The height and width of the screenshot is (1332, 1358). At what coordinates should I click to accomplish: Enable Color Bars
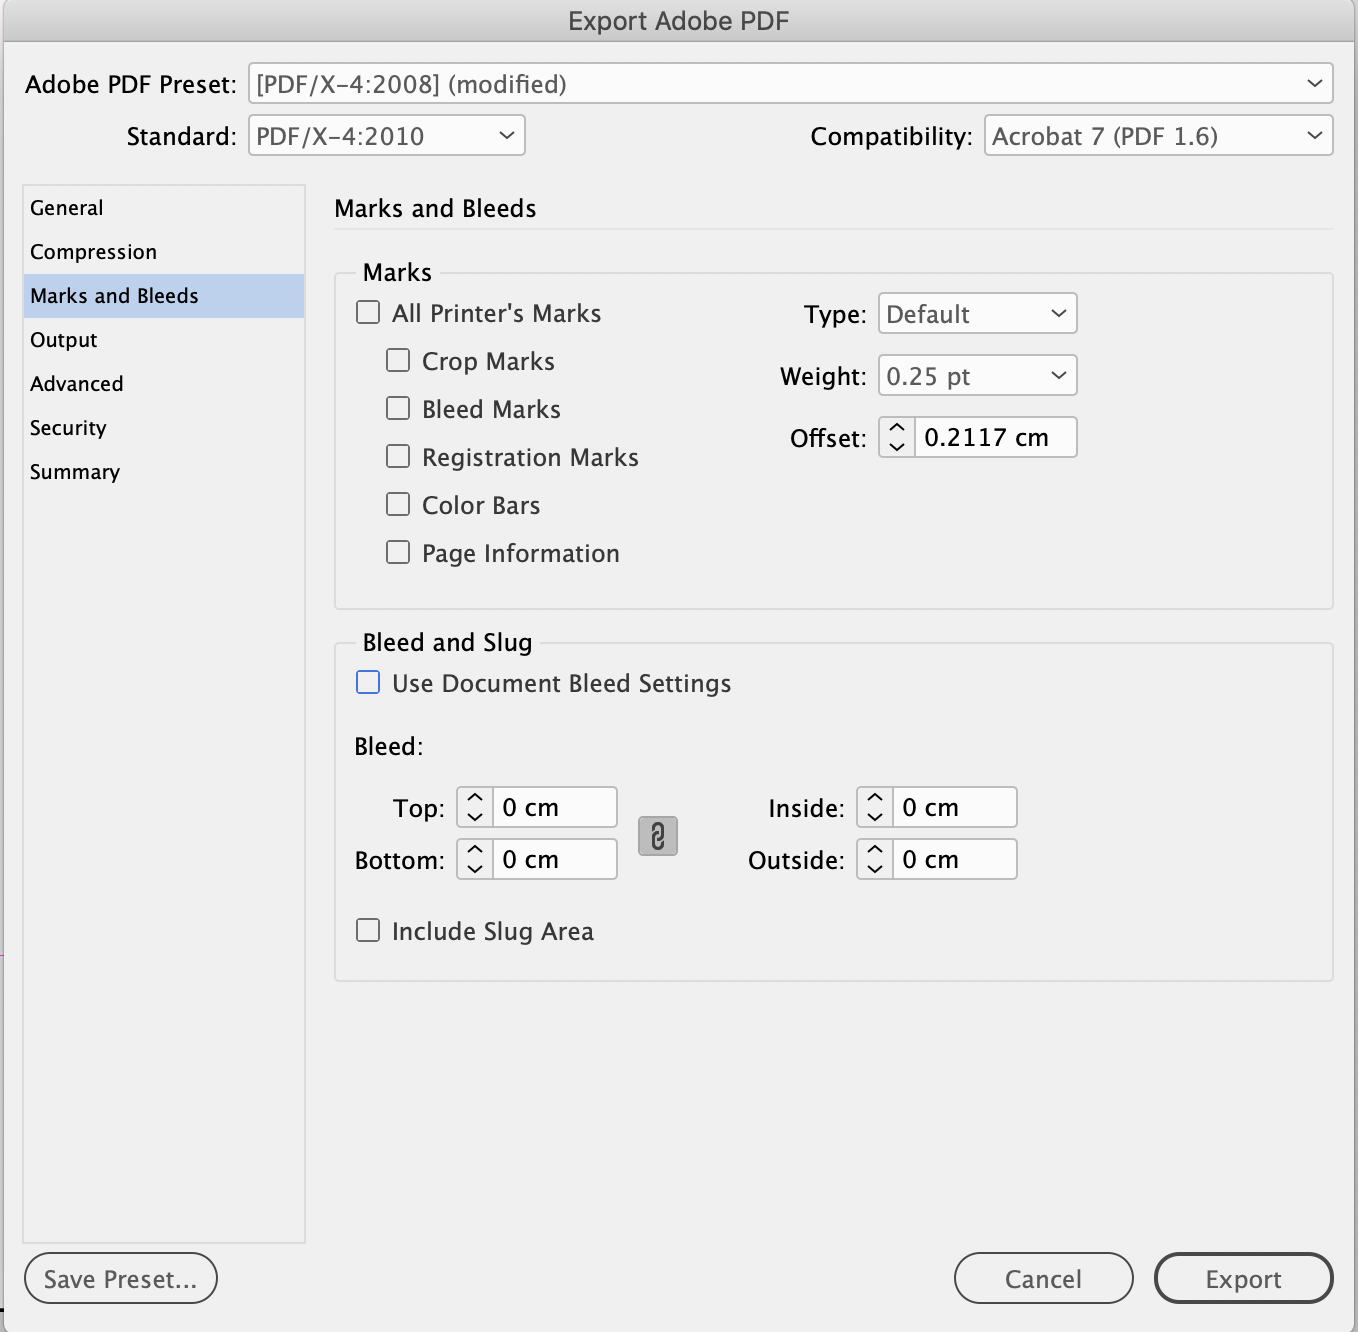[x=398, y=503]
